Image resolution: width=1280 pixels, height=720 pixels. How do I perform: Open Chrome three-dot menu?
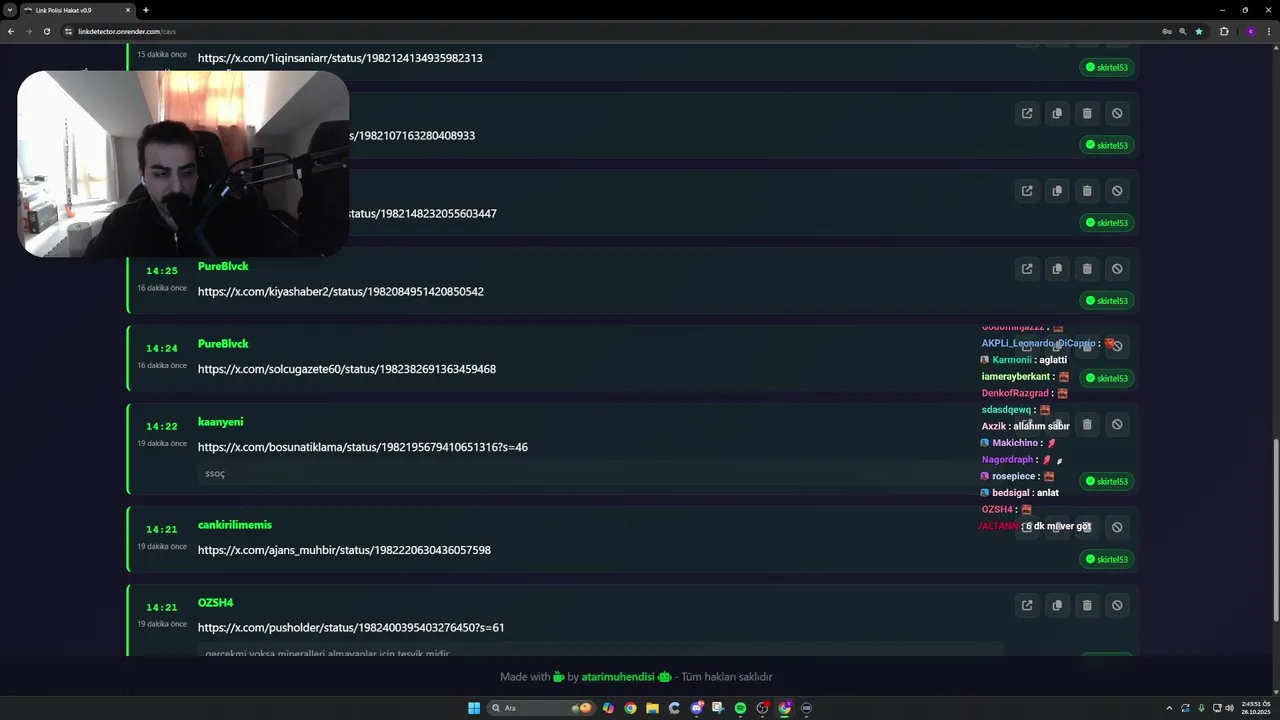[x=1269, y=31]
